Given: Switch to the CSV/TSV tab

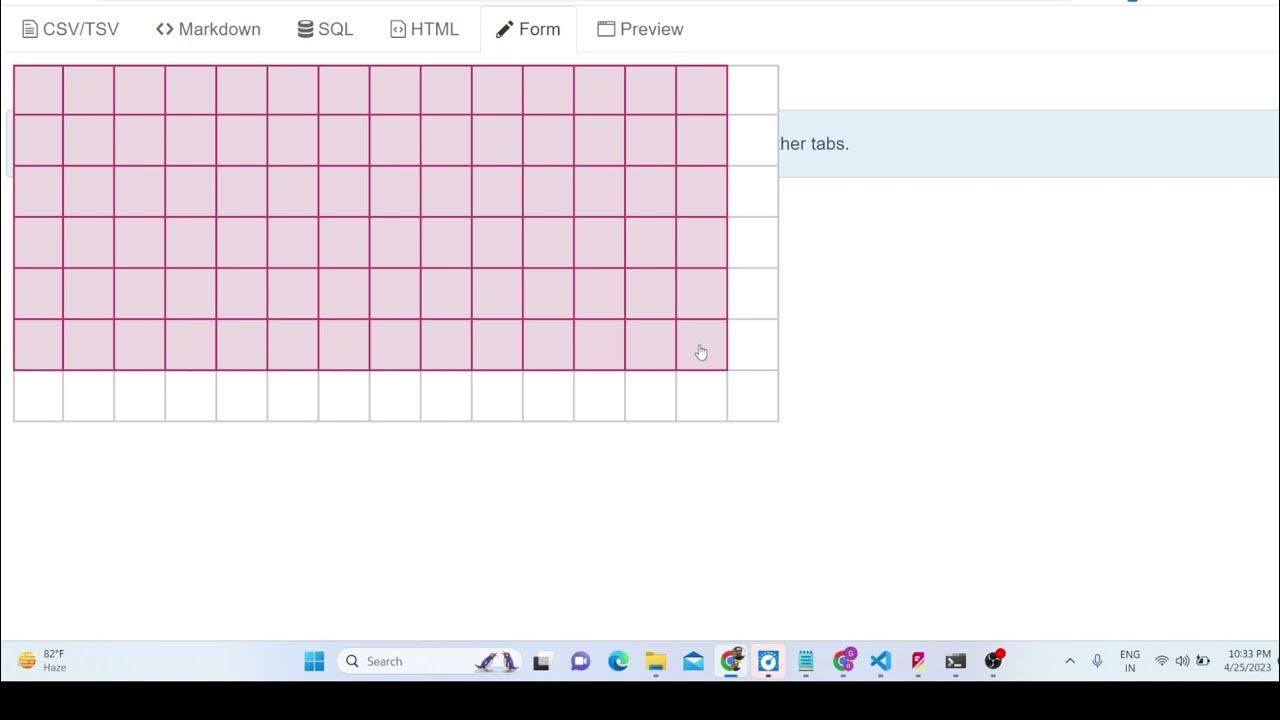Looking at the screenshot, I should tap(70, 29).
